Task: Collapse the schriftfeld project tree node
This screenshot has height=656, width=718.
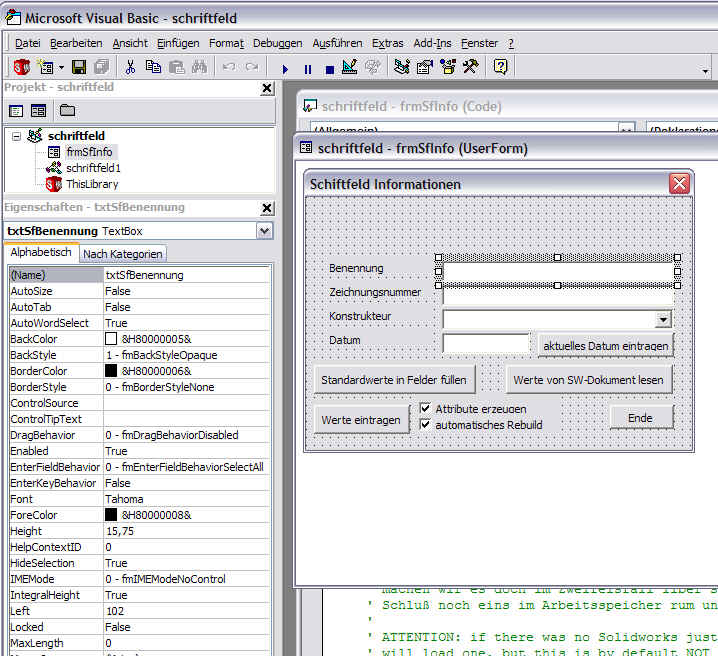Action: [x=17, y=136]
